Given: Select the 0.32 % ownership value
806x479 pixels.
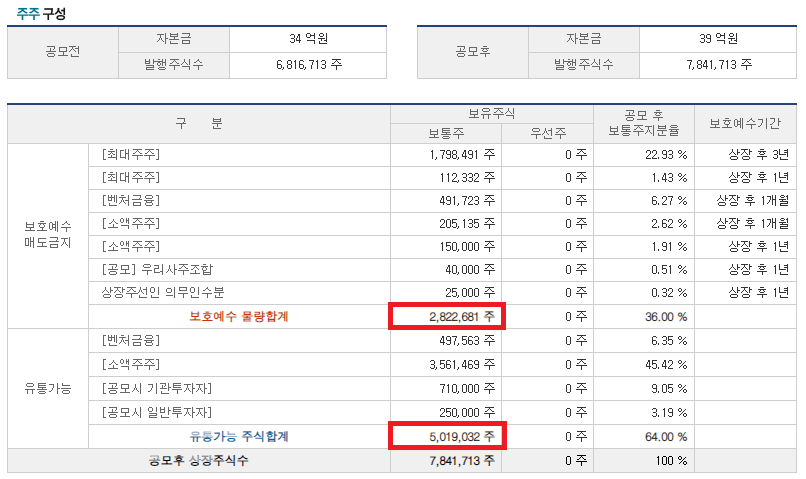Looking at the screenshot, I should pyautogui.click(x=669, y=293).
